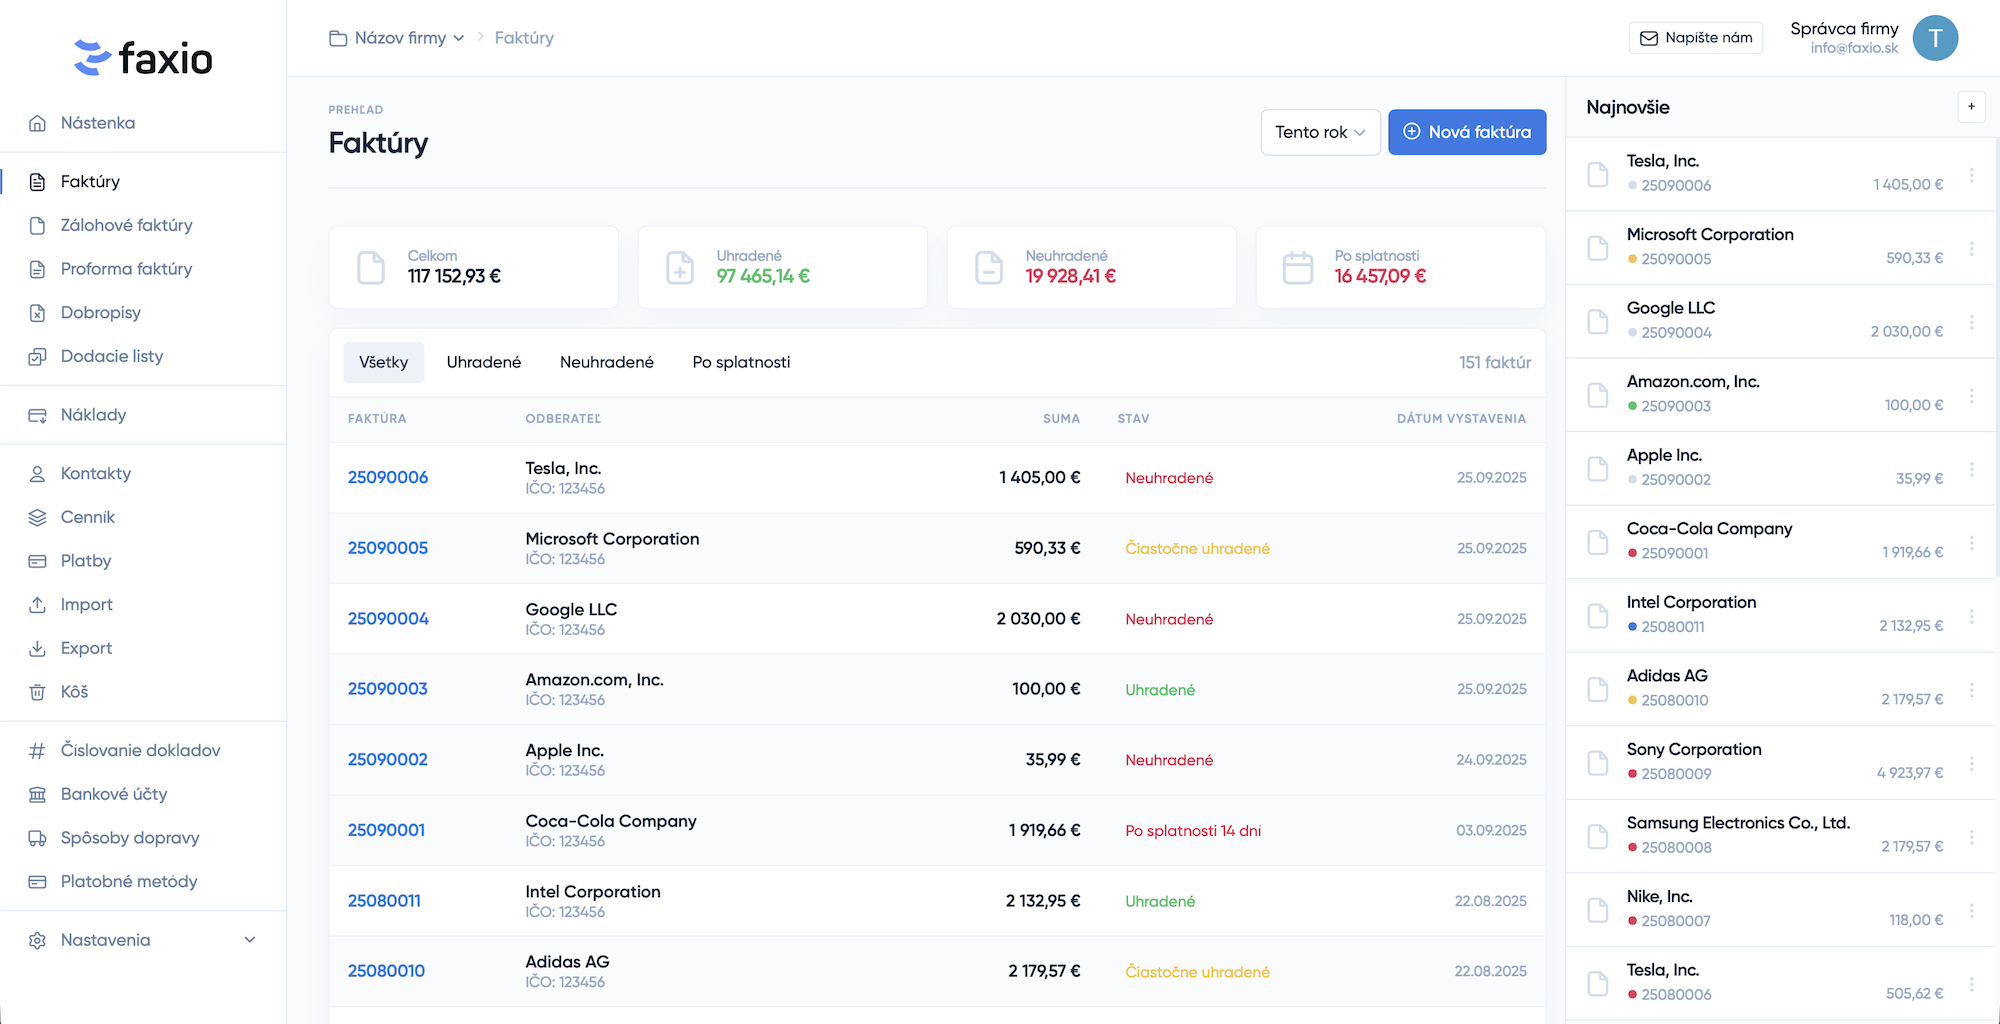Click the plus icon in Najnovšie panel
This screenshot has width=2000, height=1024.
(1971, 107)
